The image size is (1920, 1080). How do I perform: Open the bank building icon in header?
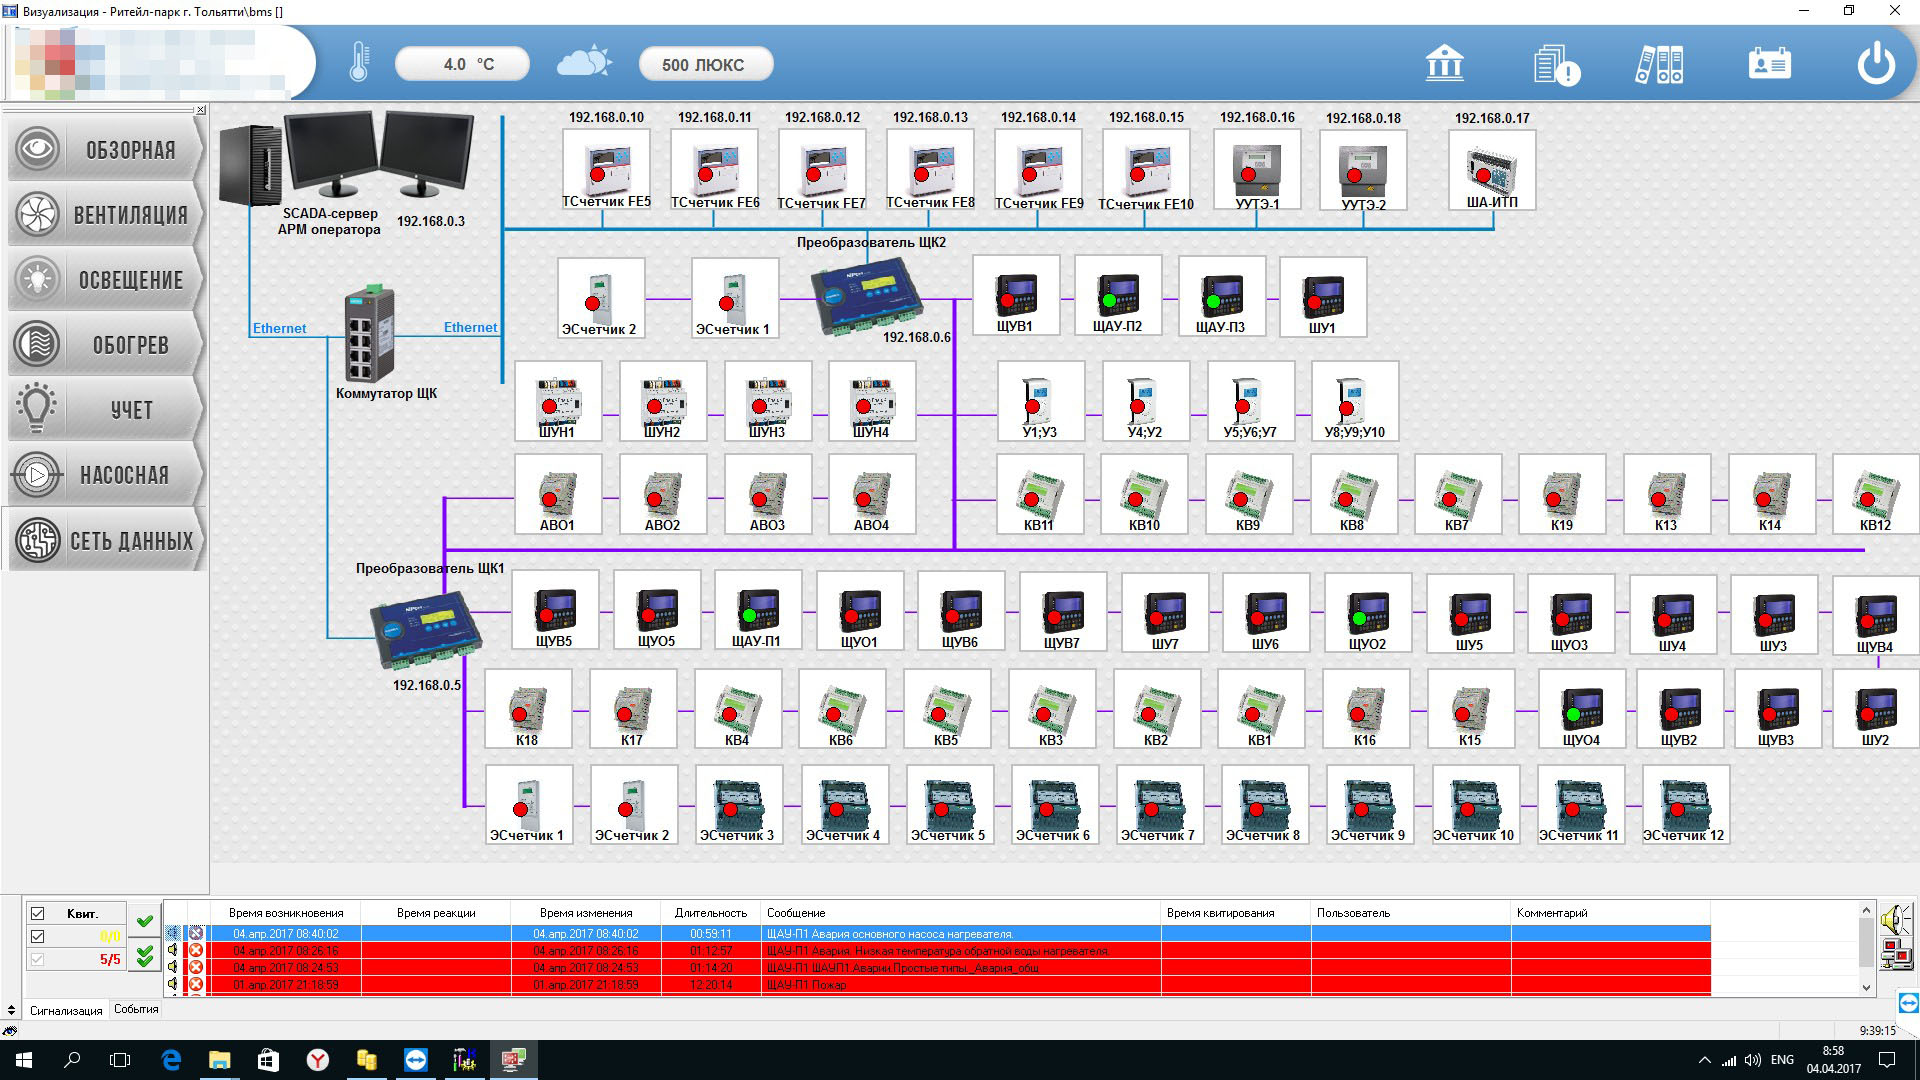pos(1444,64)
